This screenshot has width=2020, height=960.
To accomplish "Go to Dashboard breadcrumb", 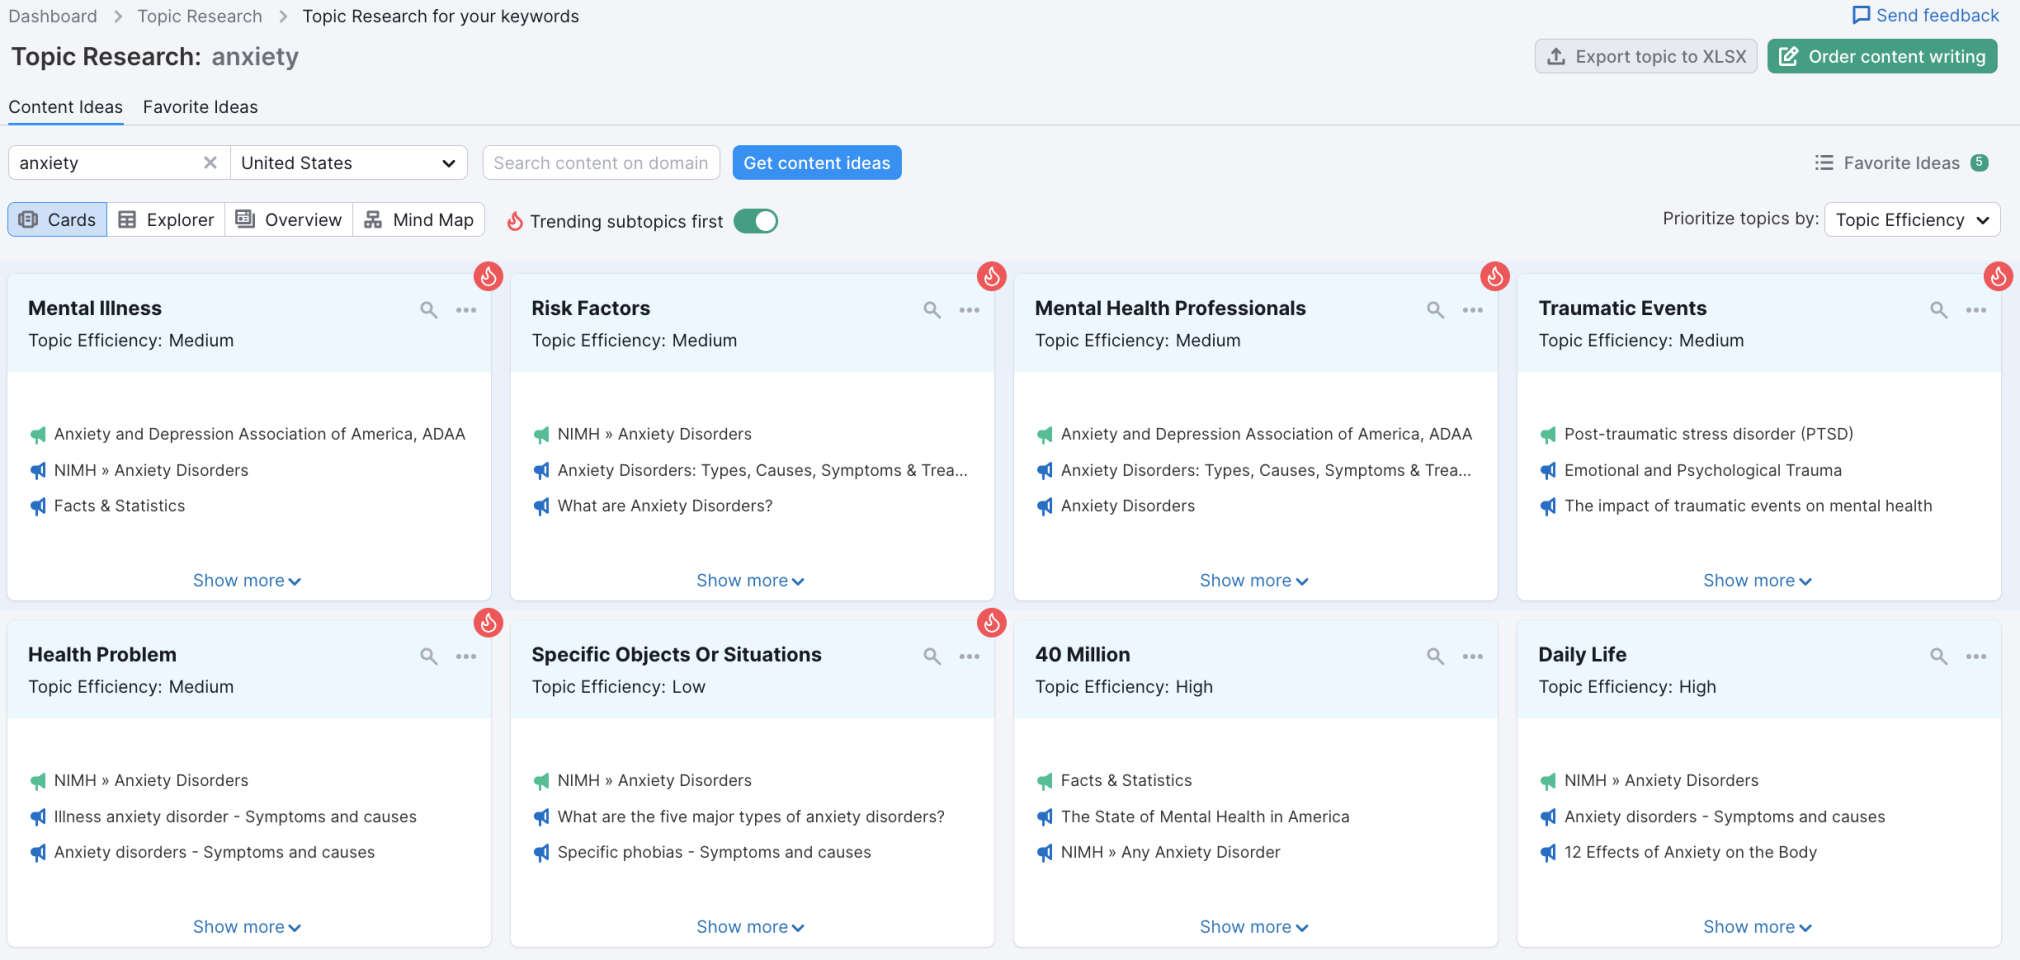I will (53, 16).
